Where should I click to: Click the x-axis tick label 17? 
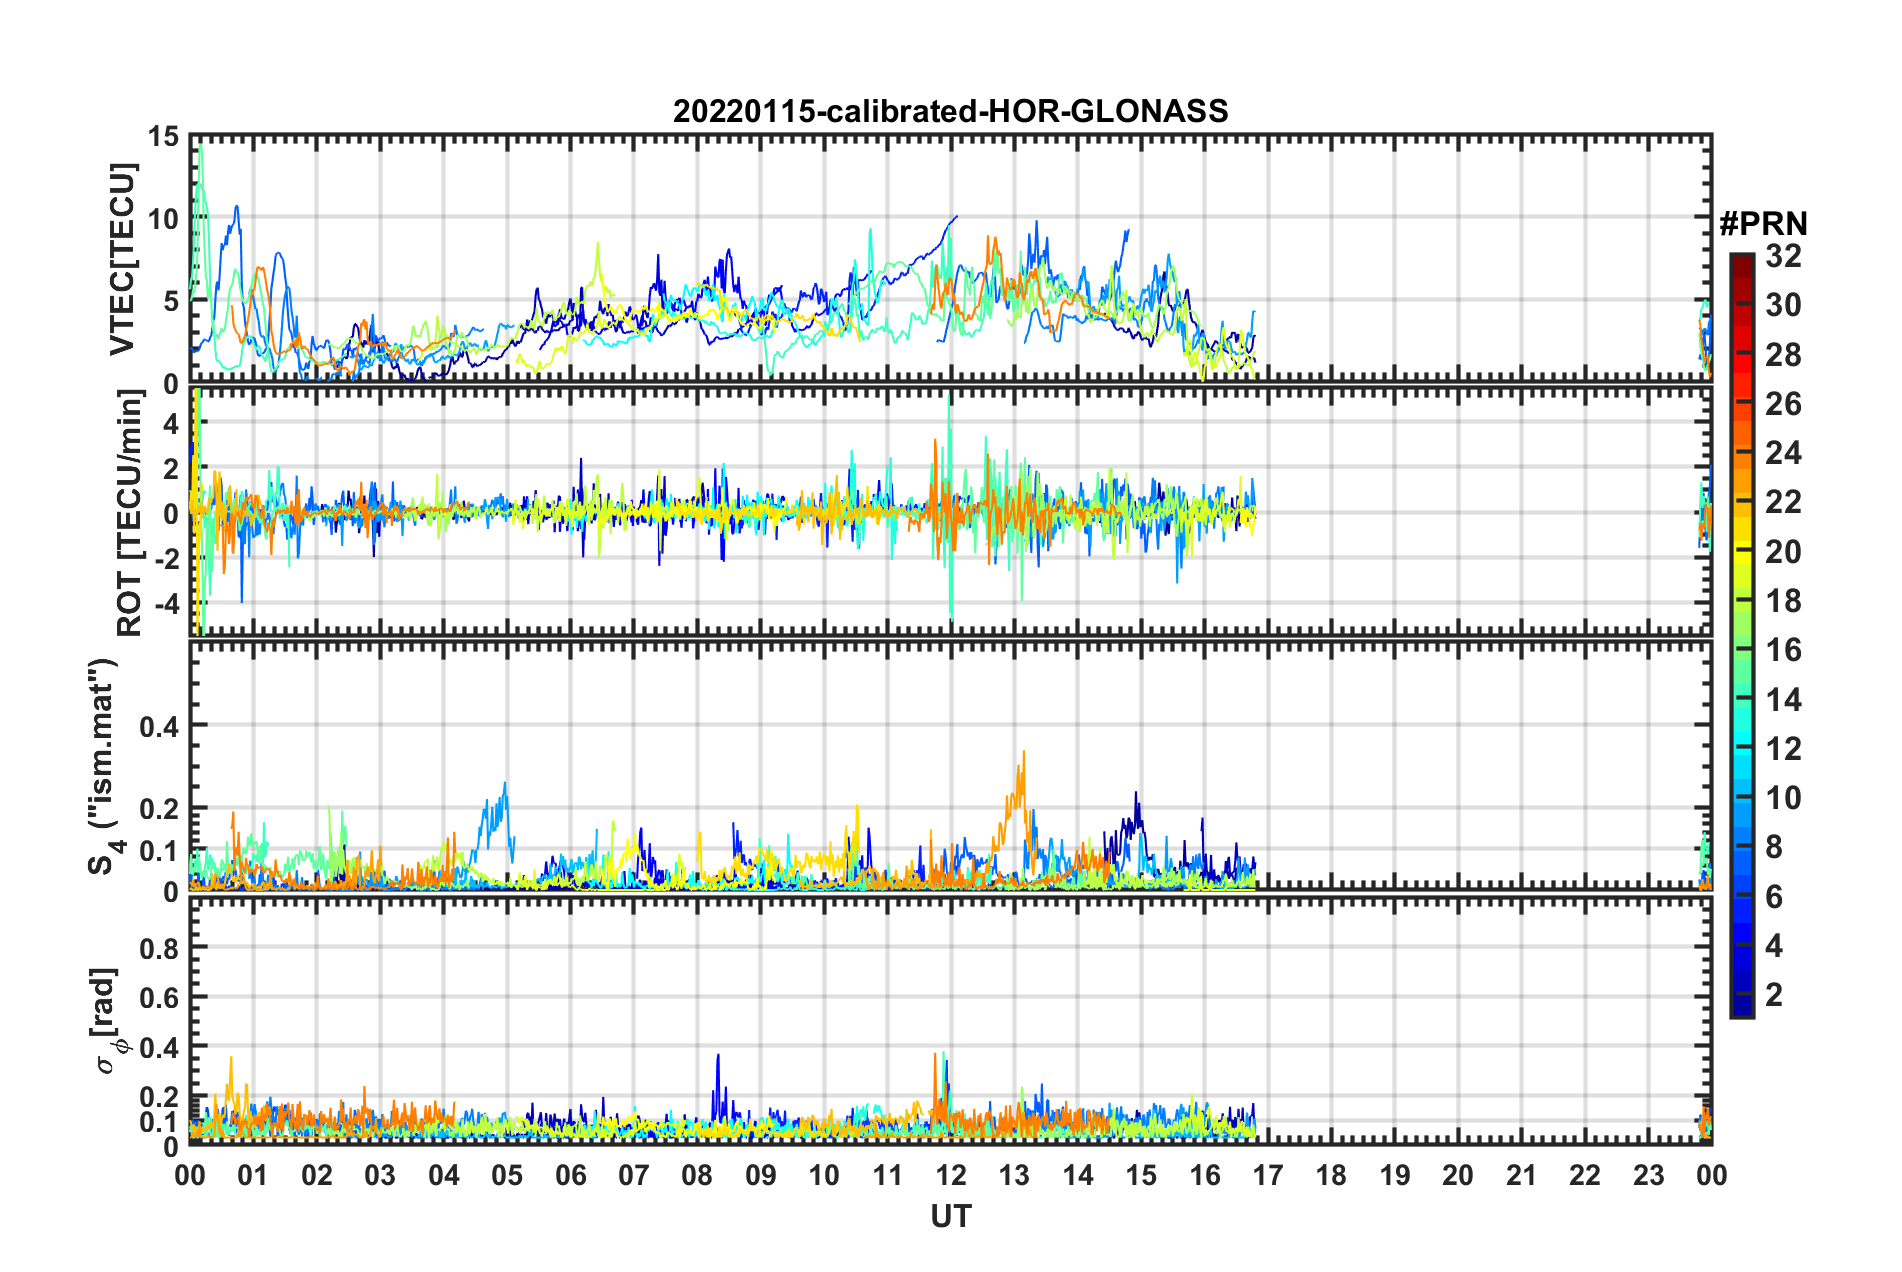1268,1175
